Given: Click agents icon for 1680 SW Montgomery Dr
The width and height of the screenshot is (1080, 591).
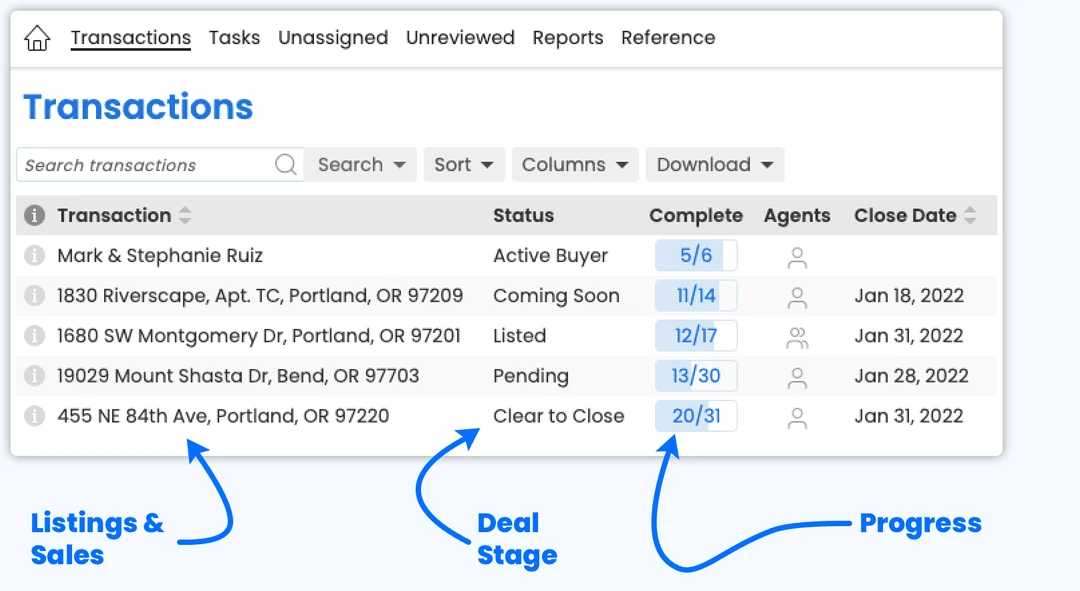Looking at the screenshot, I should coord(797,337).
